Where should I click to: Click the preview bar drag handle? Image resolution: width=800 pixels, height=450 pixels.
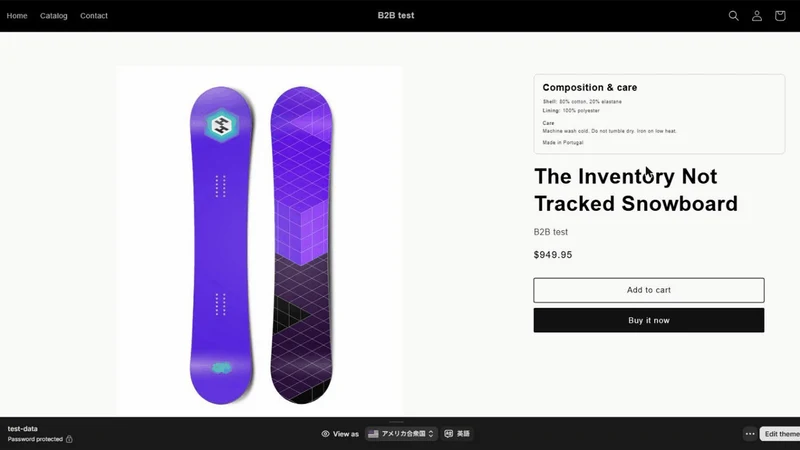click(x=396, y=422)
